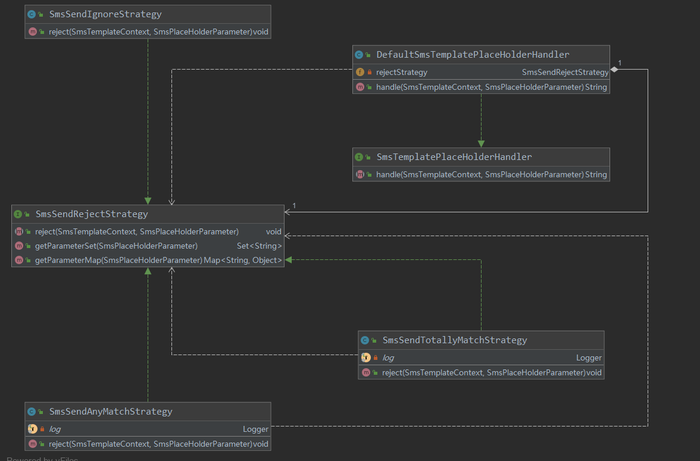Click the method icon beside getParameterSet
The image size is (700, 461).
pyautogui.click(x=19, y=246)
